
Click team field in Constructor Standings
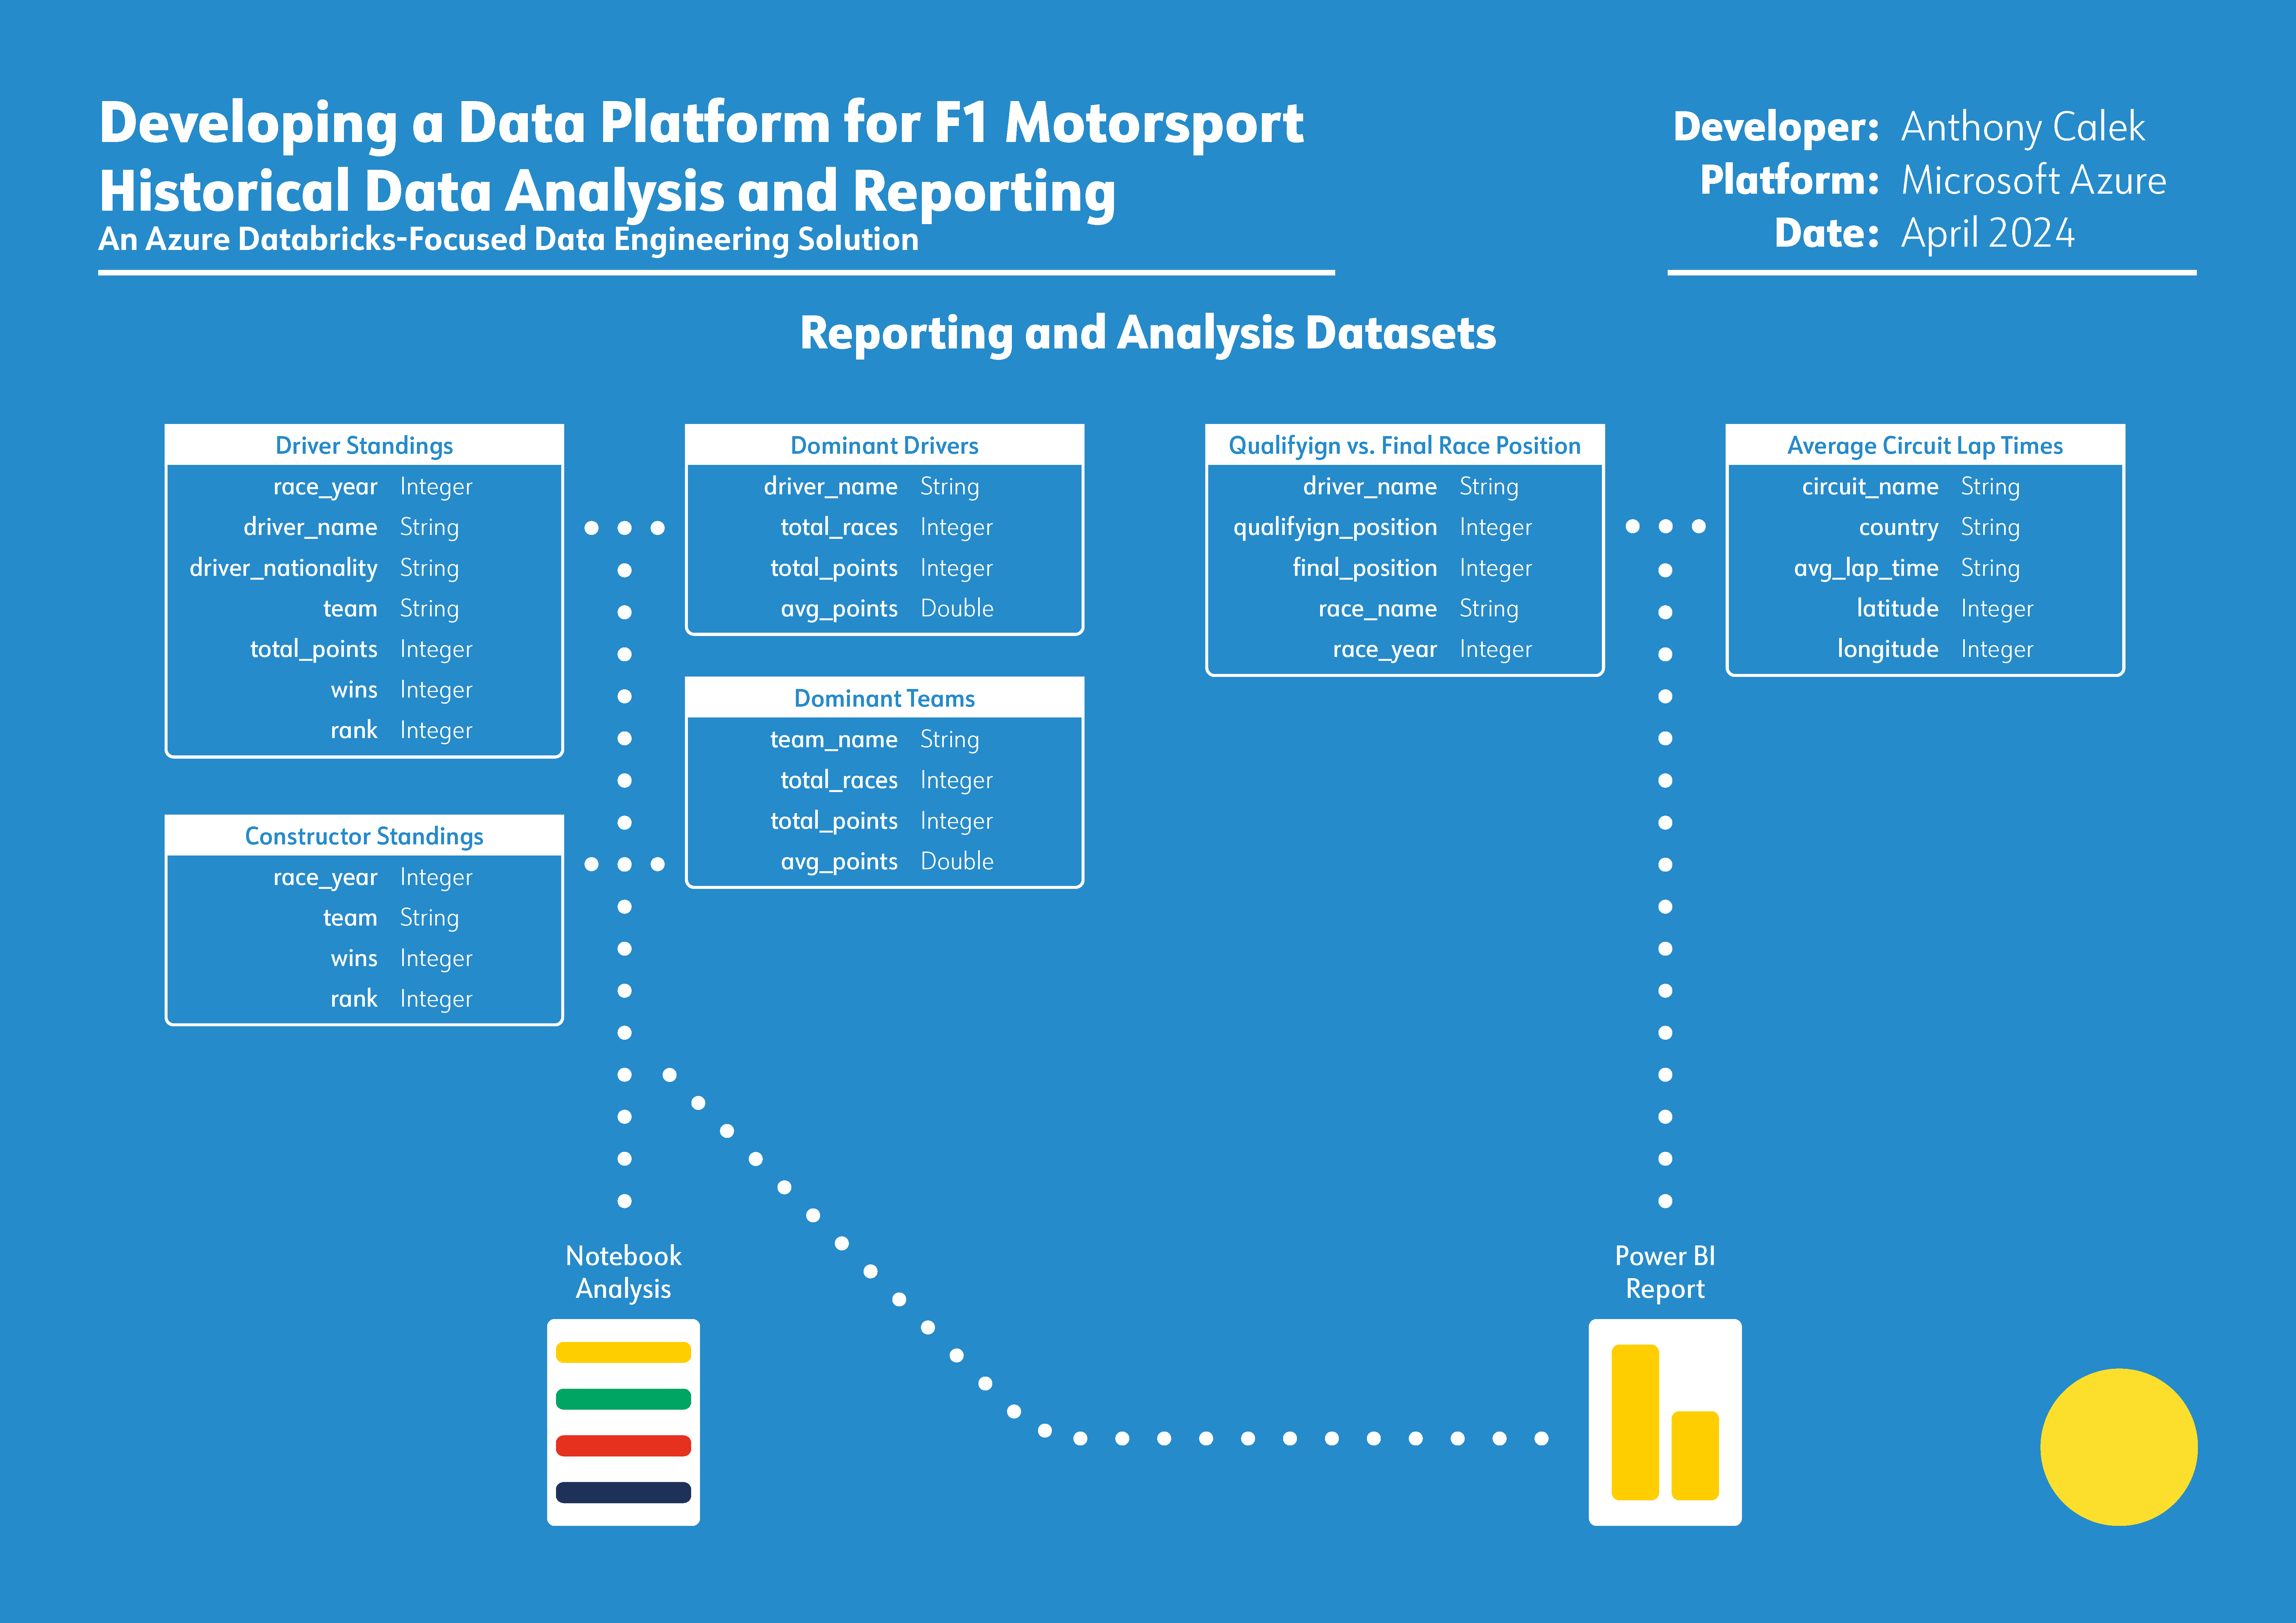click(x=350, y=918)
